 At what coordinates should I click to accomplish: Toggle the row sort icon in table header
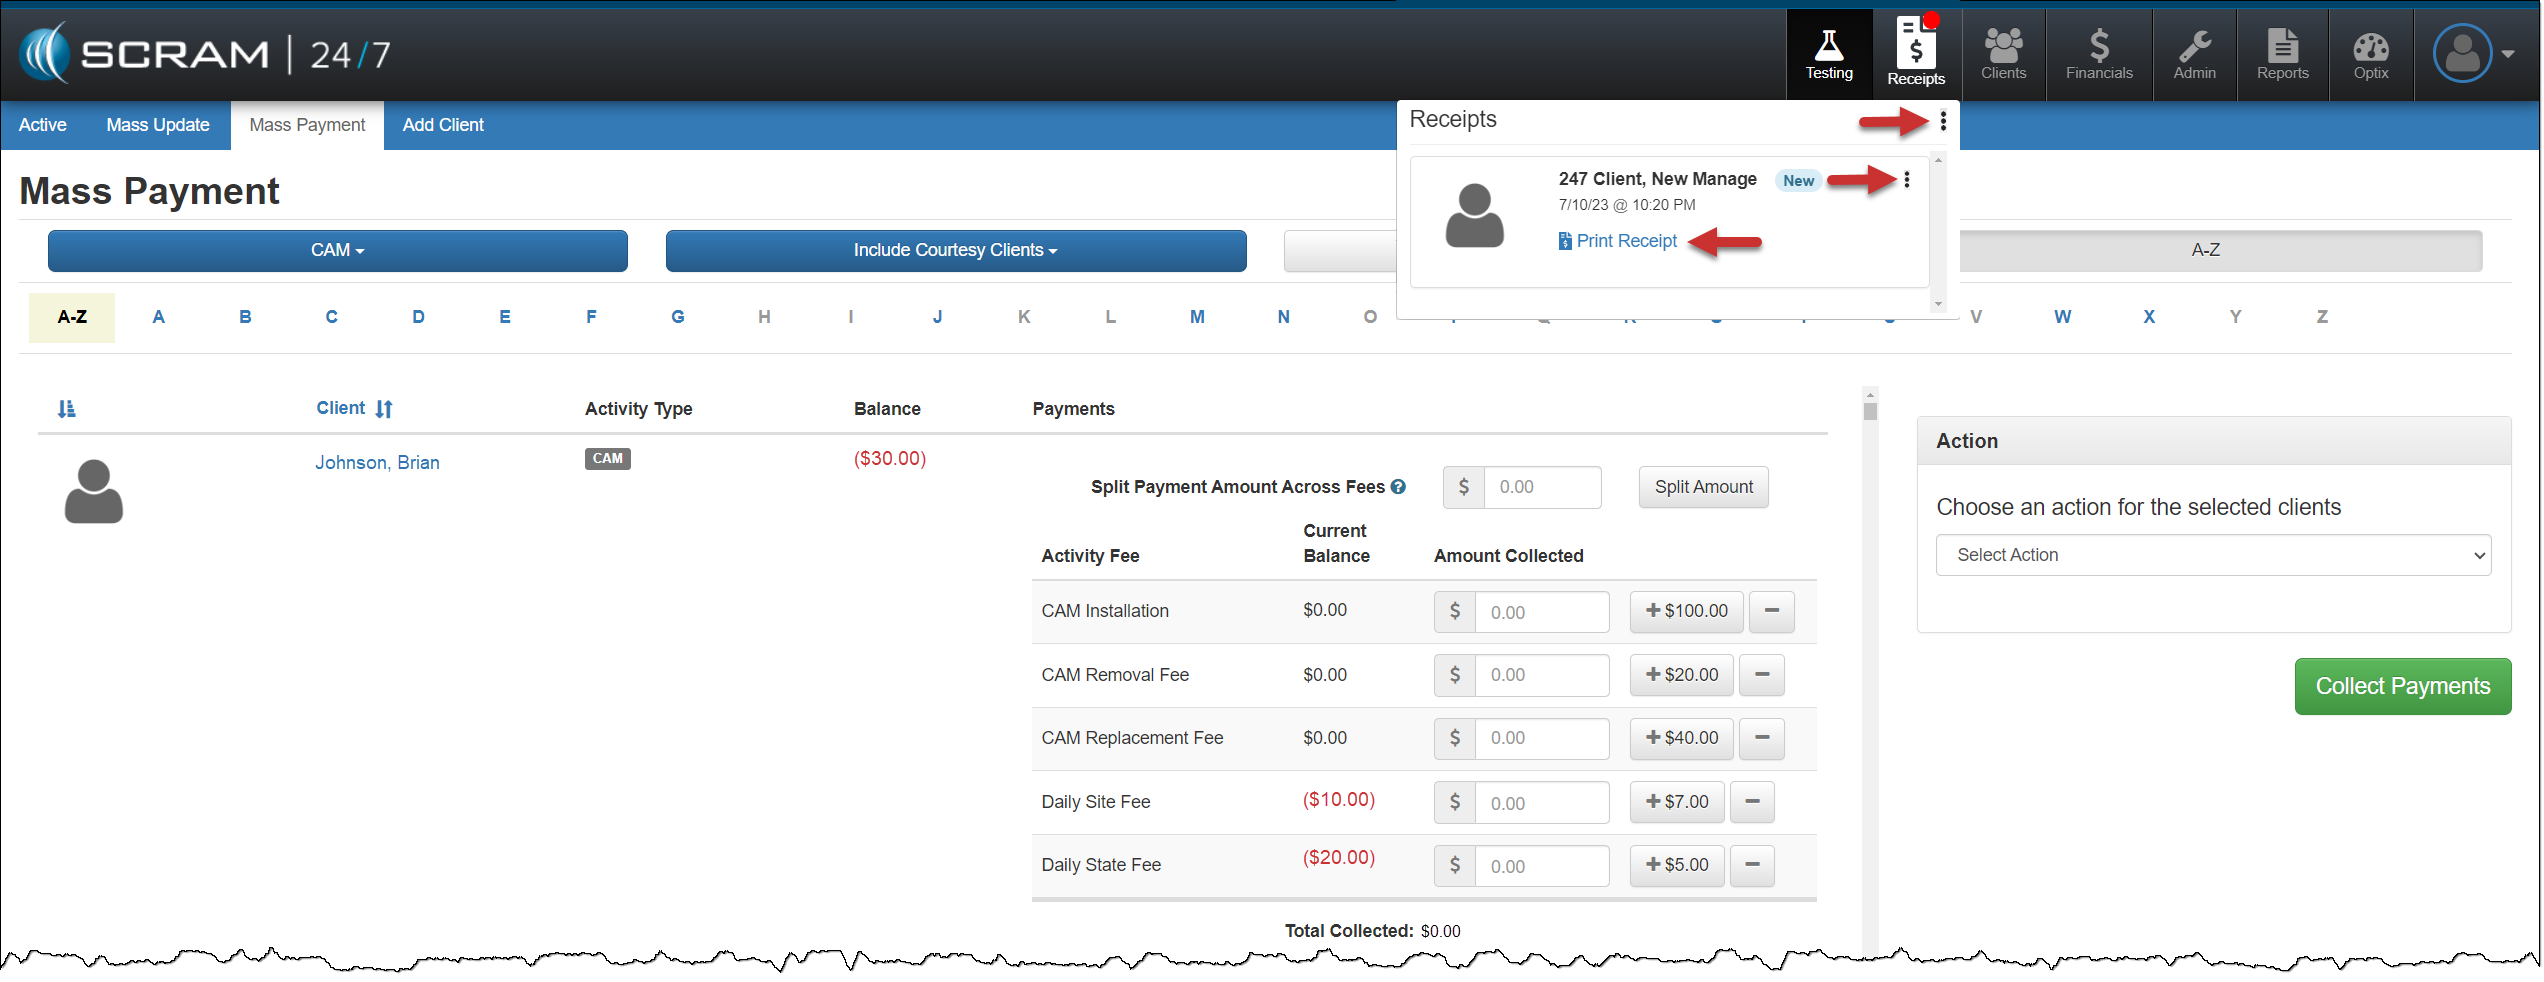[x=67, y=409]
